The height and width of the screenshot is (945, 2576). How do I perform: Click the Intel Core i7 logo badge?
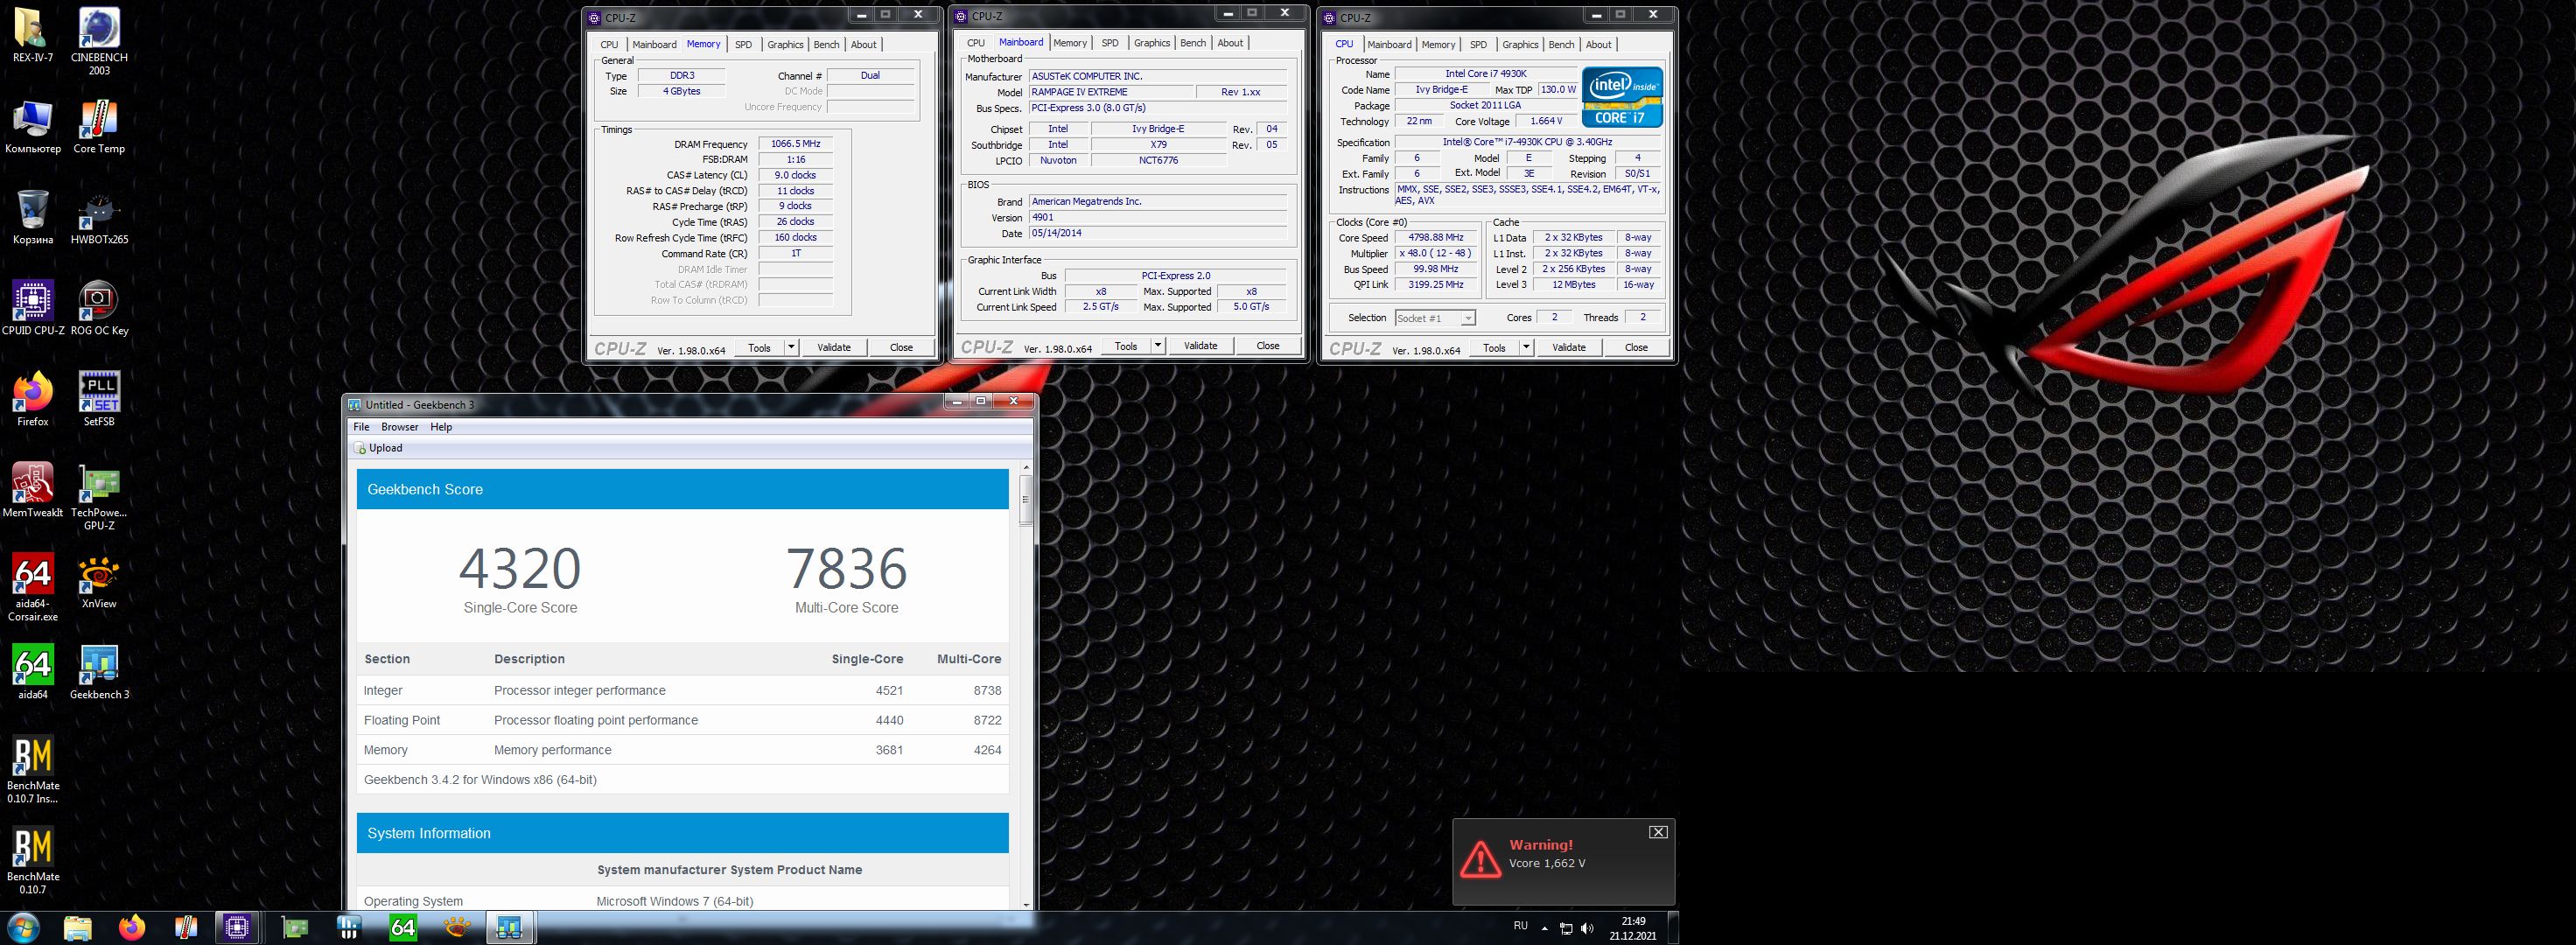(x=1622, y=97)
